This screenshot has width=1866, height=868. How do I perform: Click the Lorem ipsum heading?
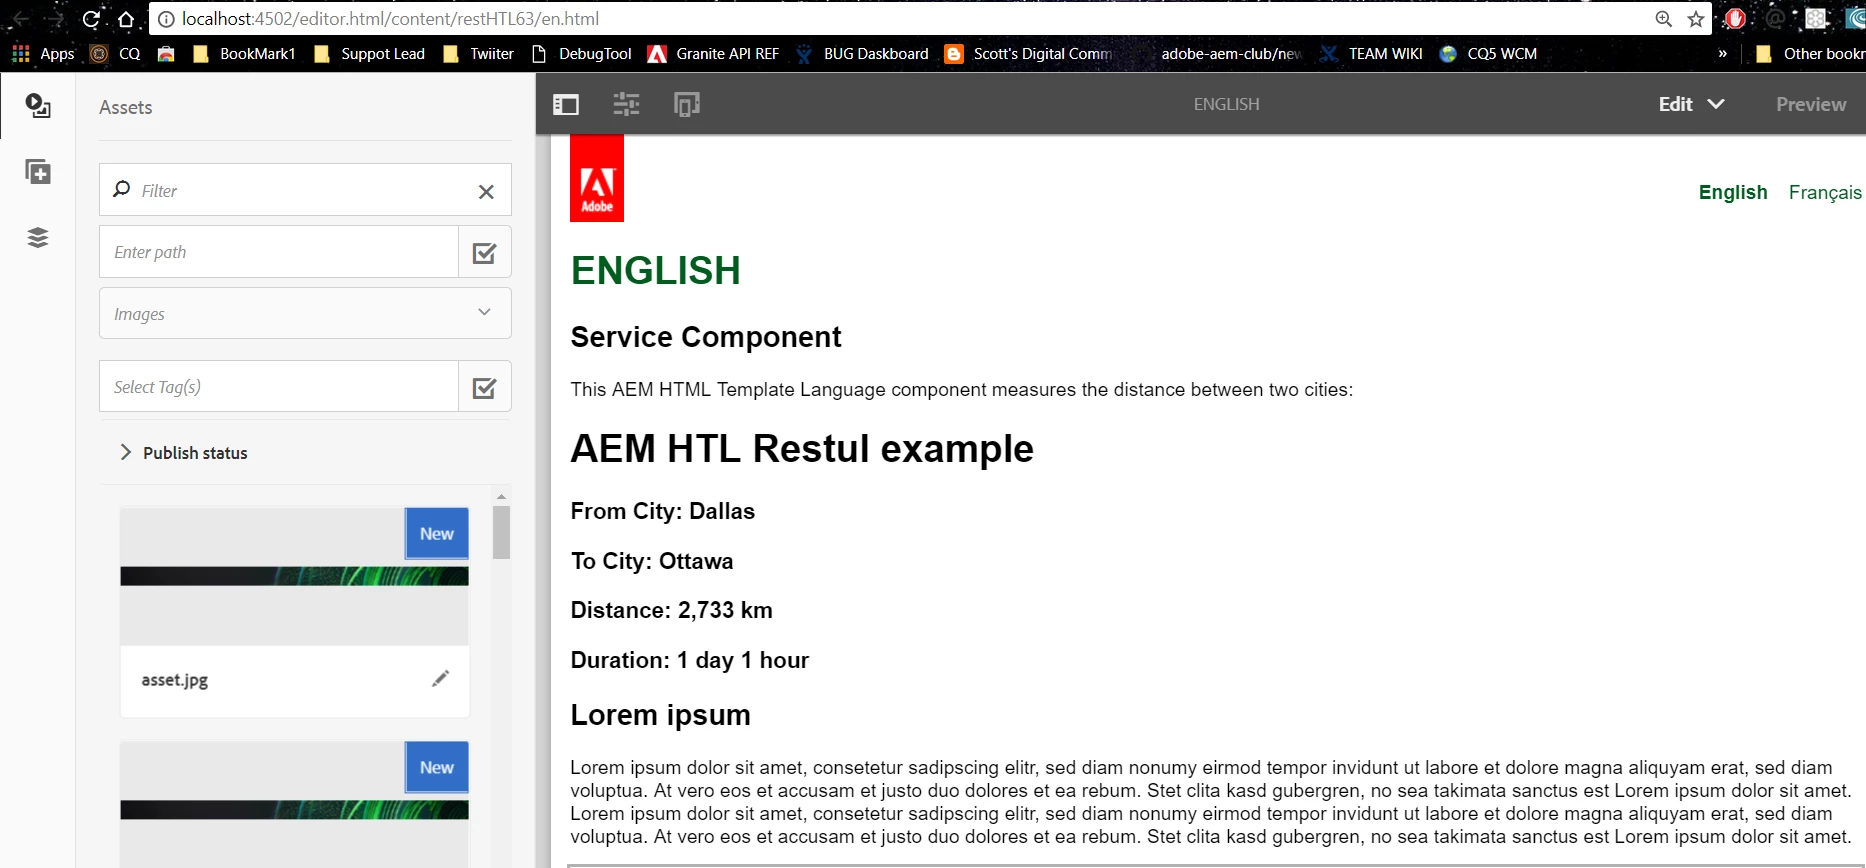[660, 715]
